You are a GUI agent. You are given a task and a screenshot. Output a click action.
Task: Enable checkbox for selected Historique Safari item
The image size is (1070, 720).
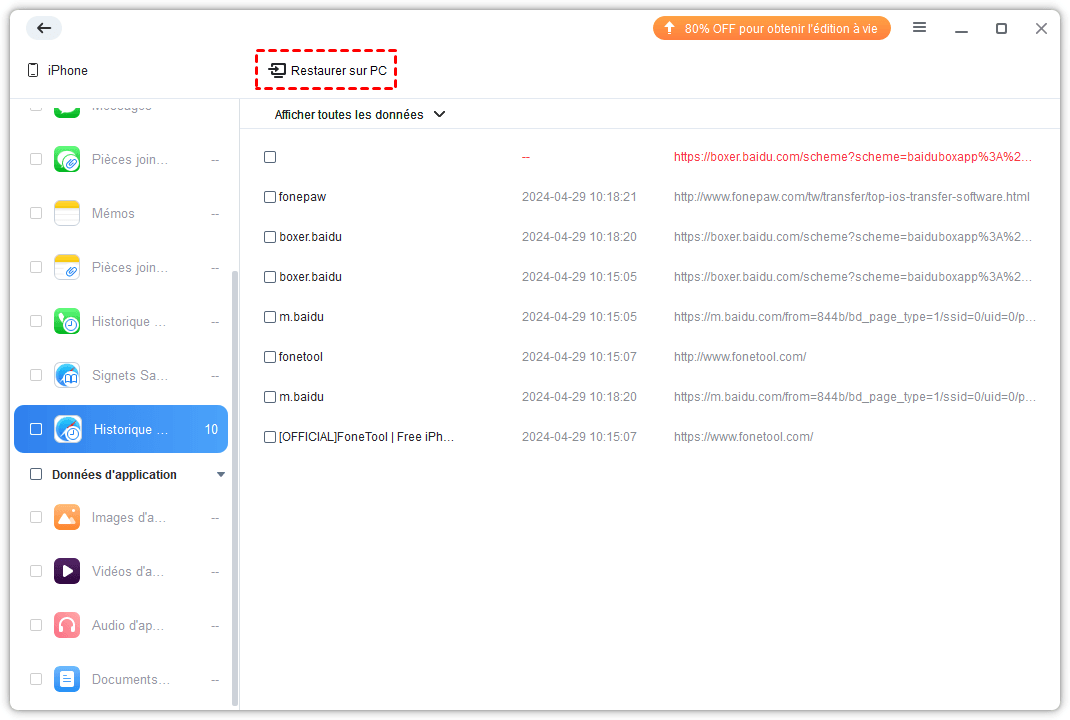point(36,429)
